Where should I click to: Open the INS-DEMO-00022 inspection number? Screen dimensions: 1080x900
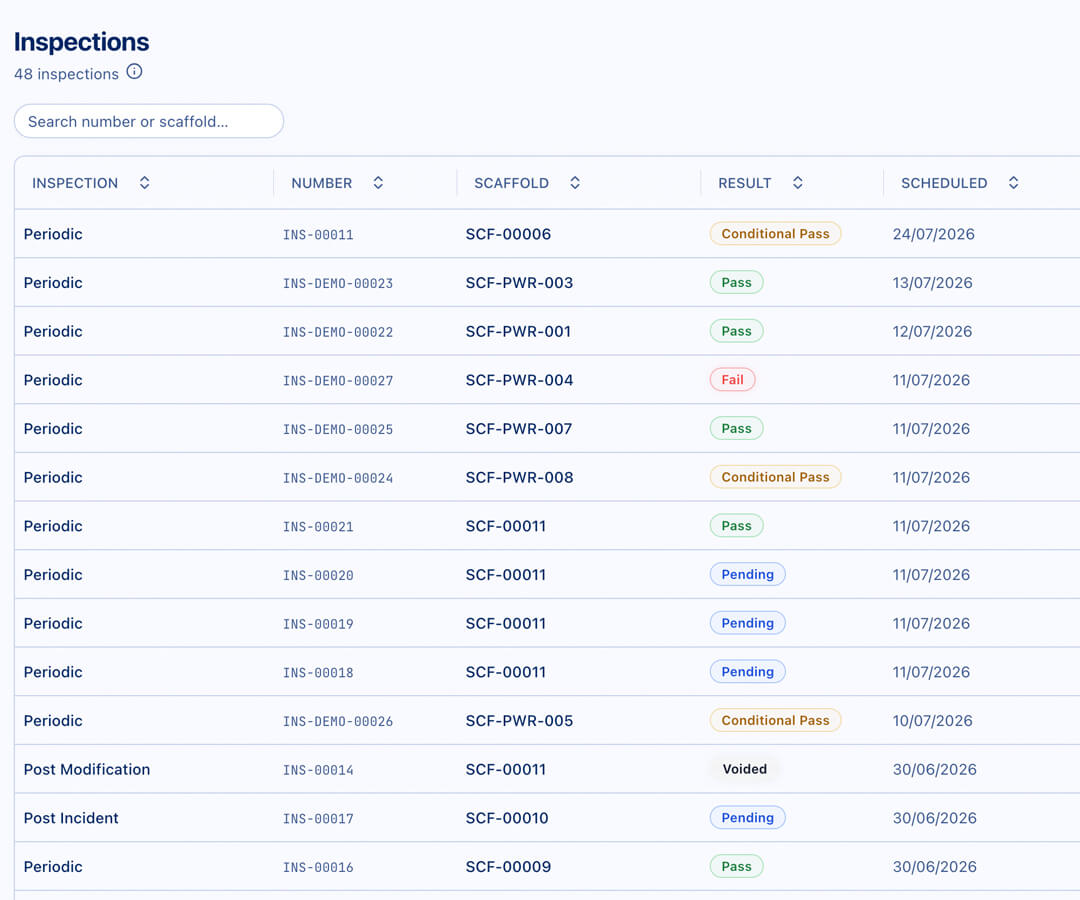tap(338, 332)
